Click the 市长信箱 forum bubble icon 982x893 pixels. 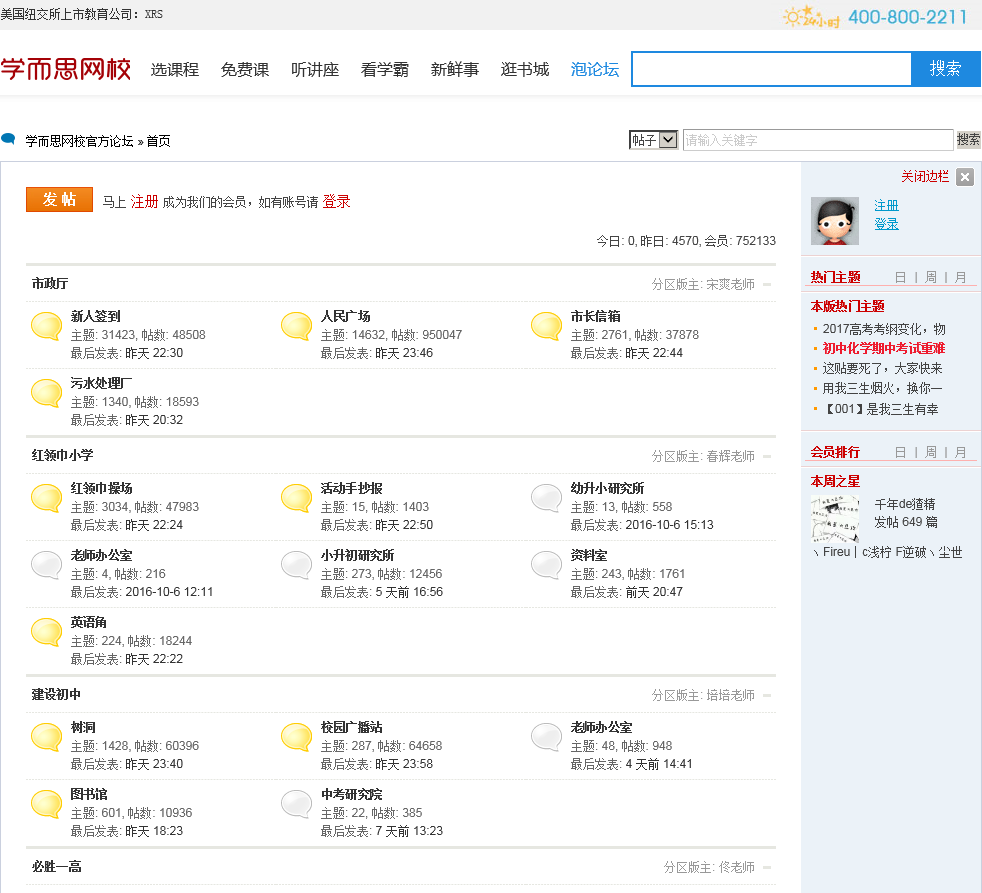point(546,326)
